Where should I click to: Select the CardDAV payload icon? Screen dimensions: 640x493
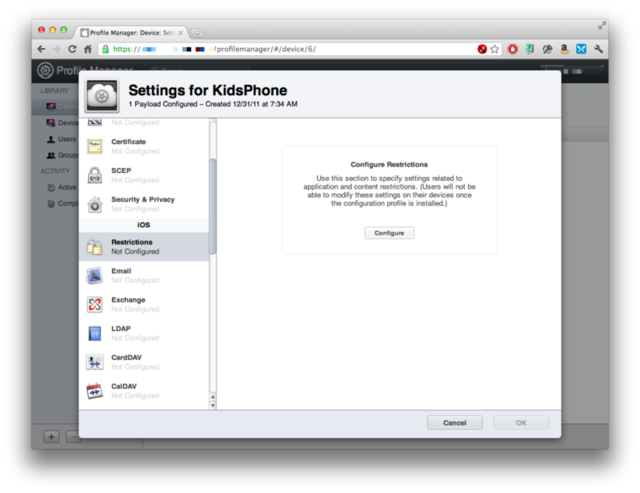pyautogui.click(x=95, y=362)
